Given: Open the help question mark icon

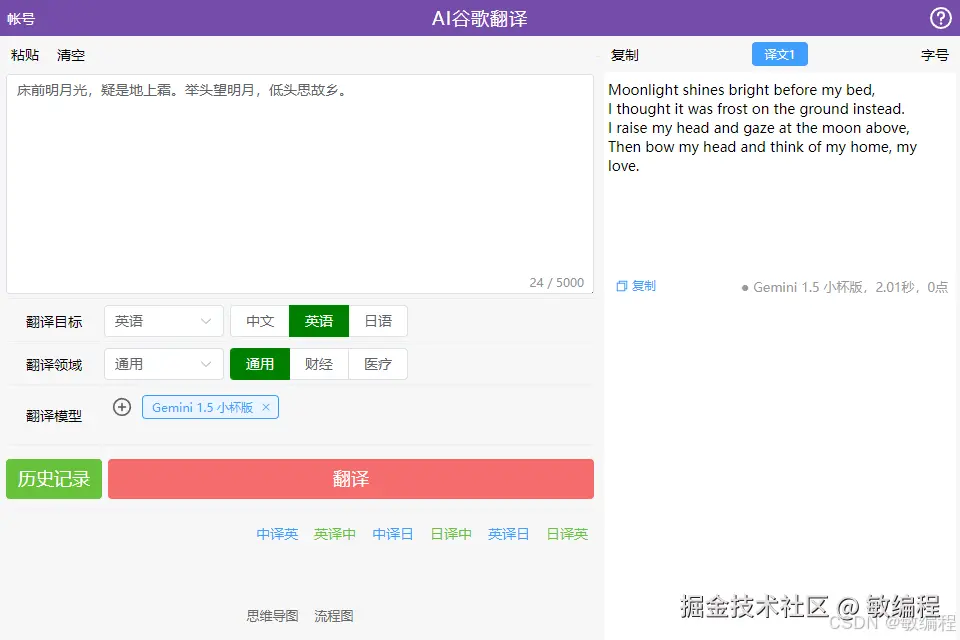Looking at the screenshot, I should pos(940,17).
